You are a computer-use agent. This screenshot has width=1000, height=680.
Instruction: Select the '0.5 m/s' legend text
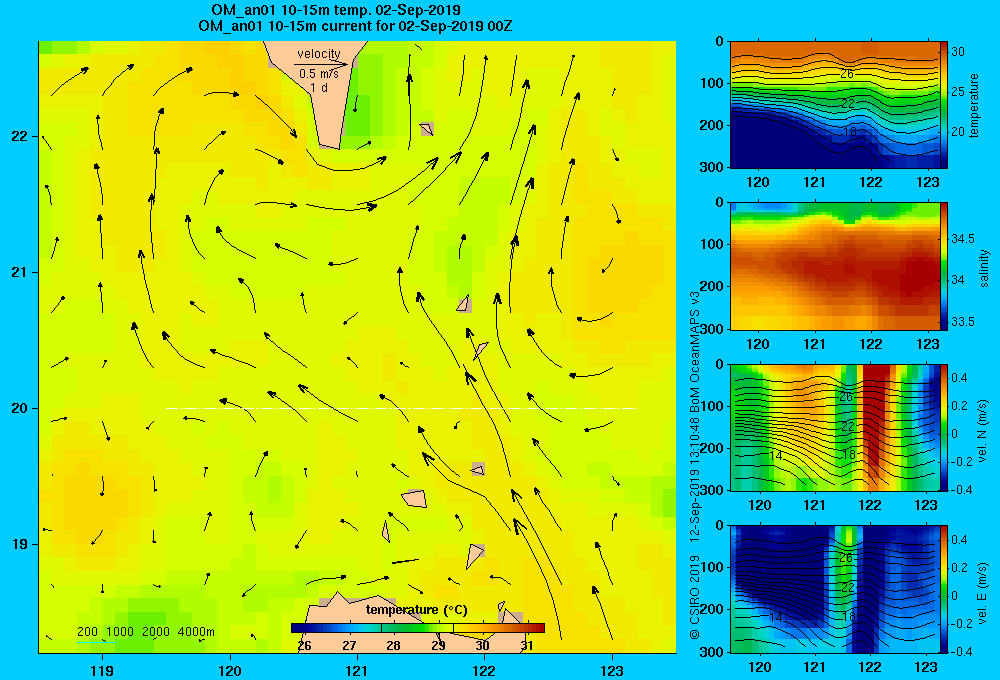pyautogui.click(x=319, y=74)
